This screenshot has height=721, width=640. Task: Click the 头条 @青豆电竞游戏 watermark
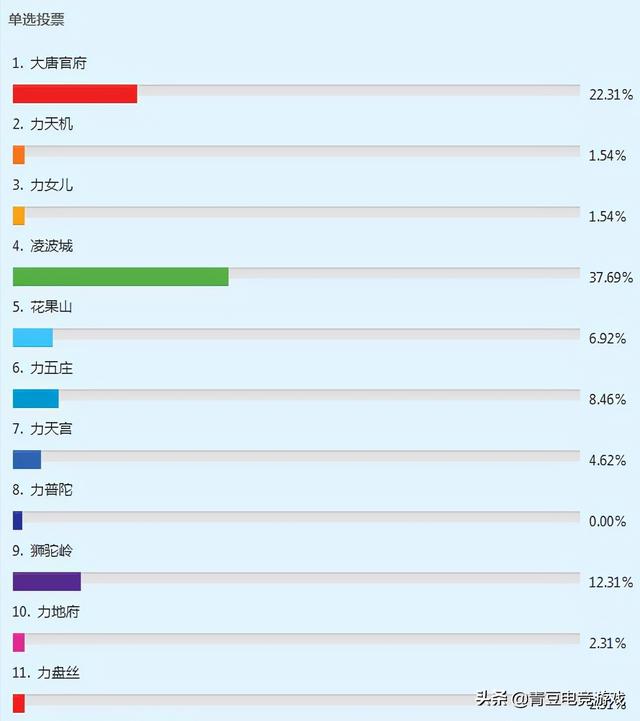(x=551, y=699)
